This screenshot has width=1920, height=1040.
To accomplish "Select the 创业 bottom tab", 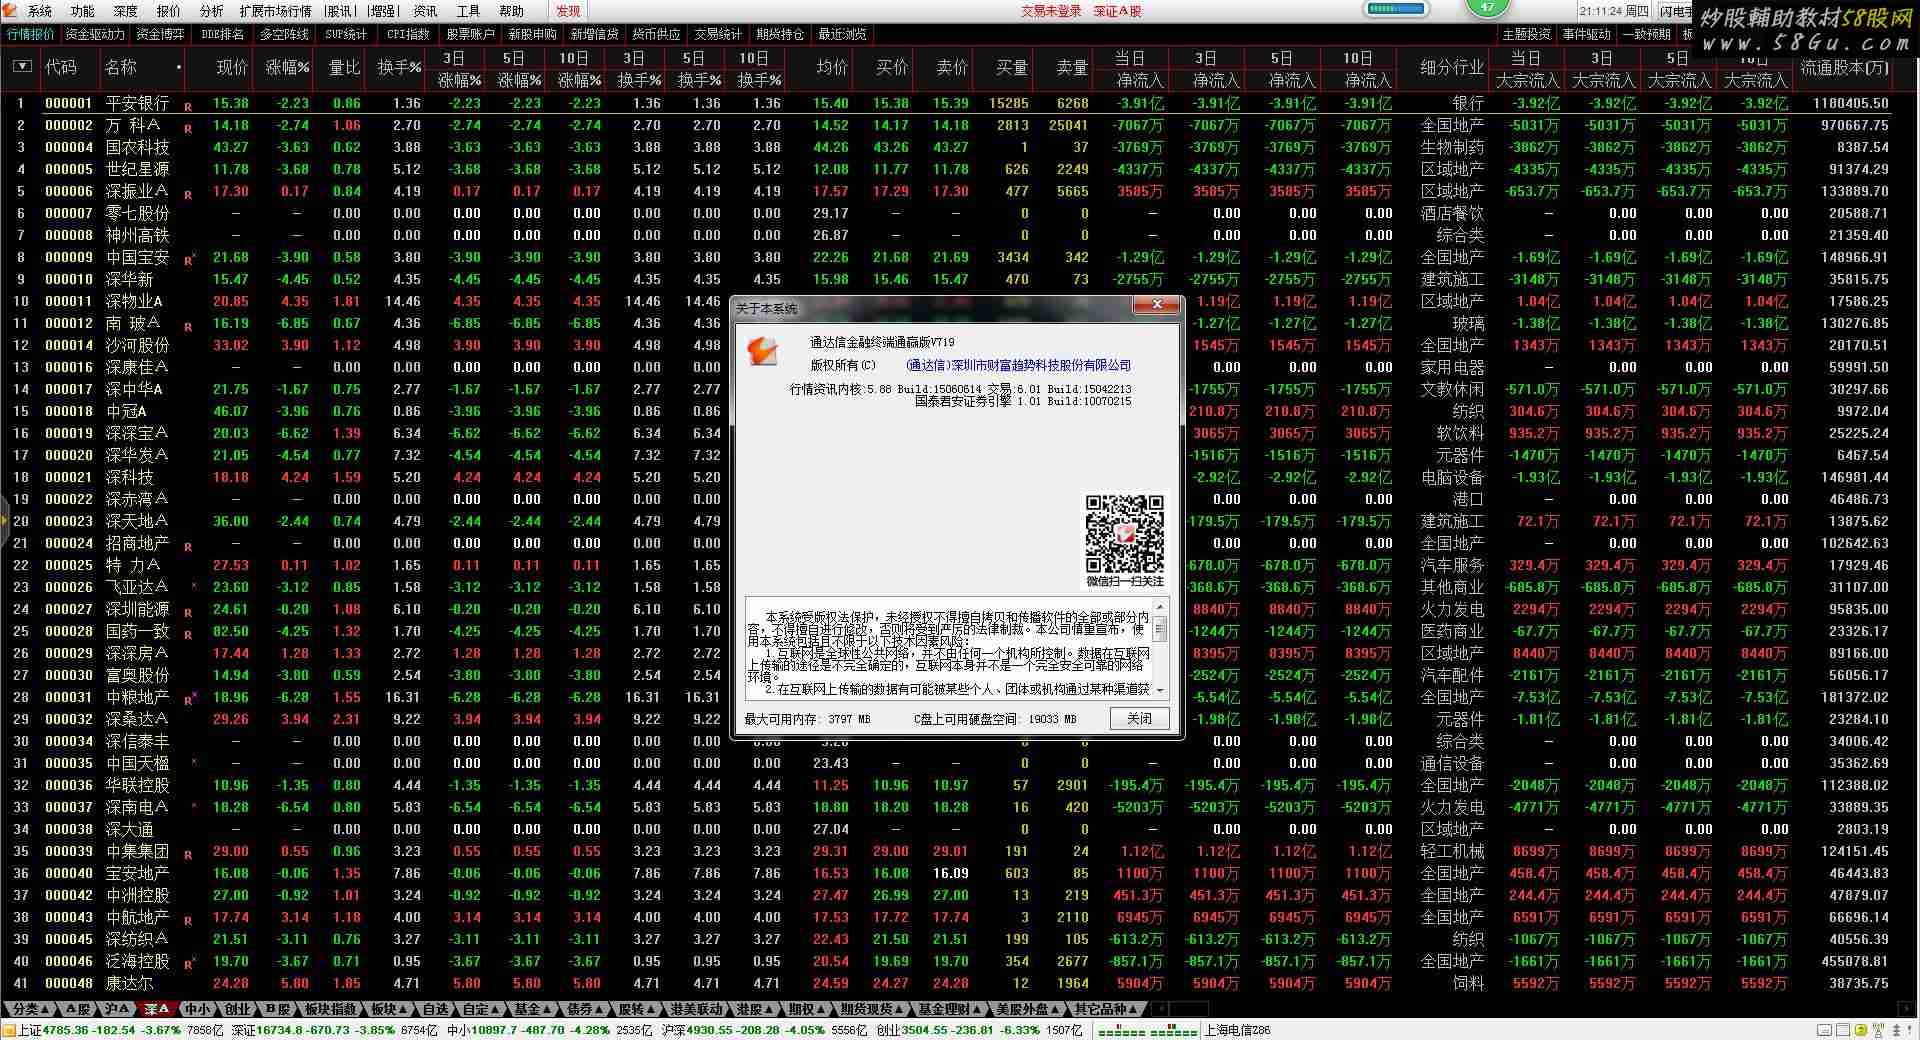I will 237,1009.
